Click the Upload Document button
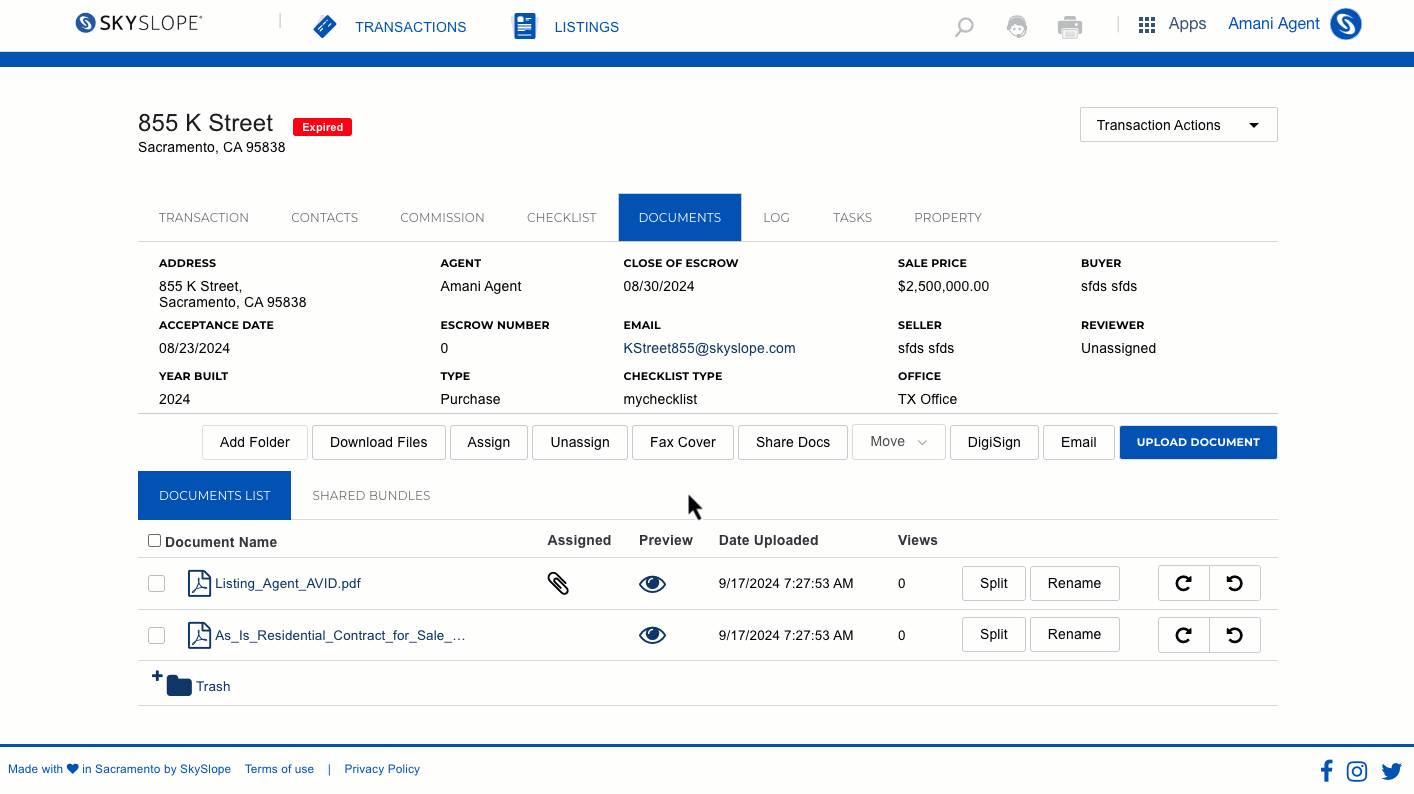The width and height of the screenshot is (1414, 794). [1198, 442]
